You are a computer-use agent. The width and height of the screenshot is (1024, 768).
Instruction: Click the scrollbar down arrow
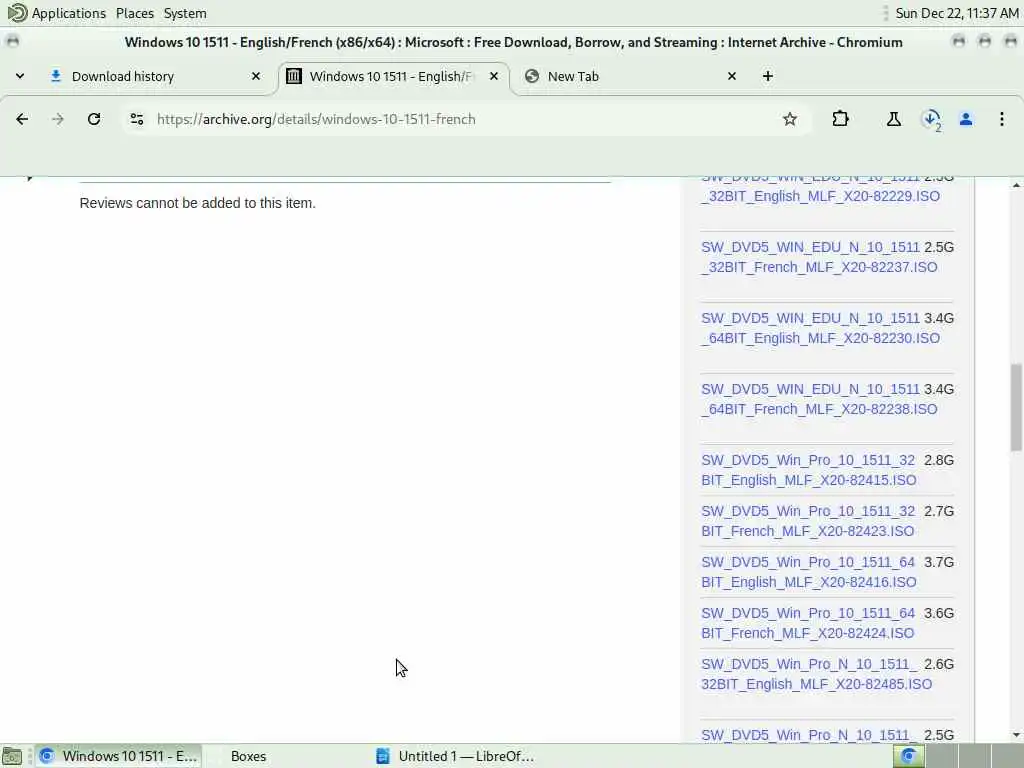pyautogui.click(x=1016, y=735)
